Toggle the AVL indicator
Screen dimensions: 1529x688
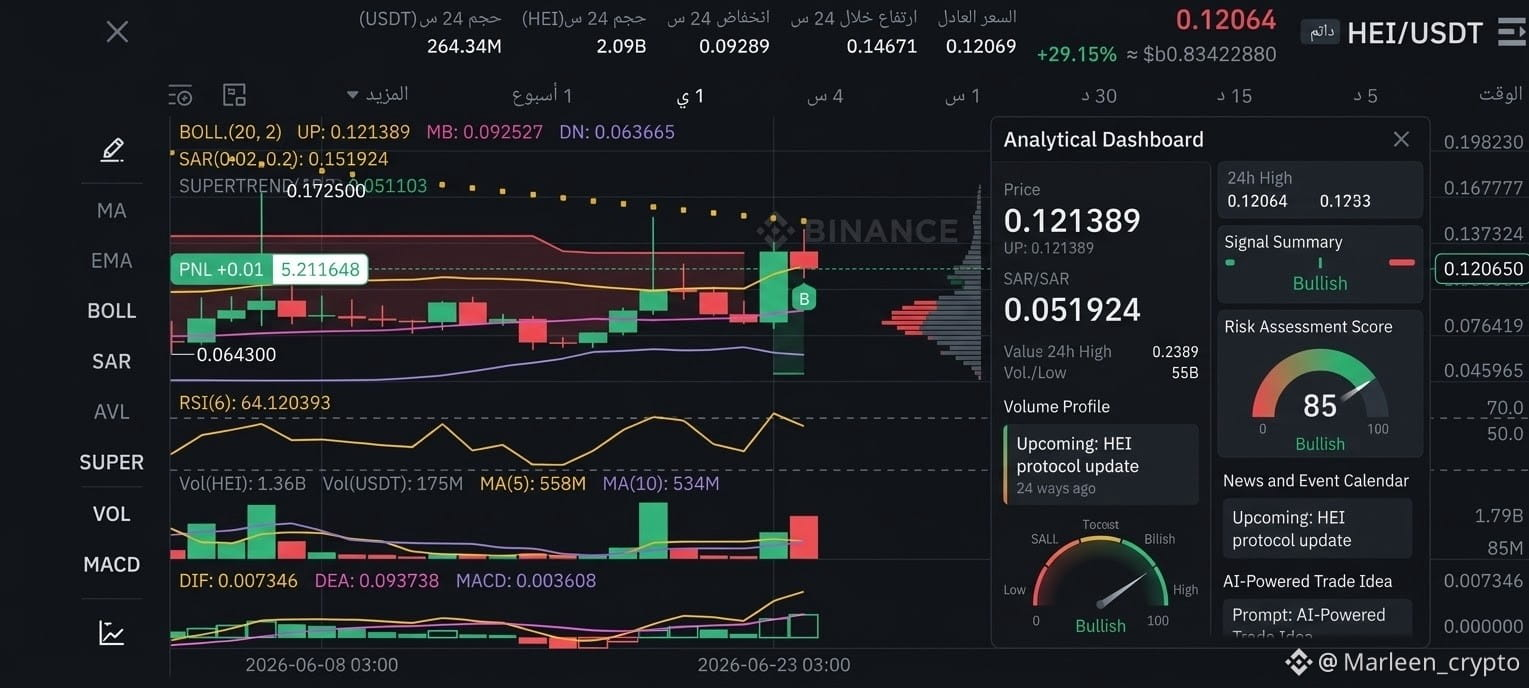(x=112, y=412)
